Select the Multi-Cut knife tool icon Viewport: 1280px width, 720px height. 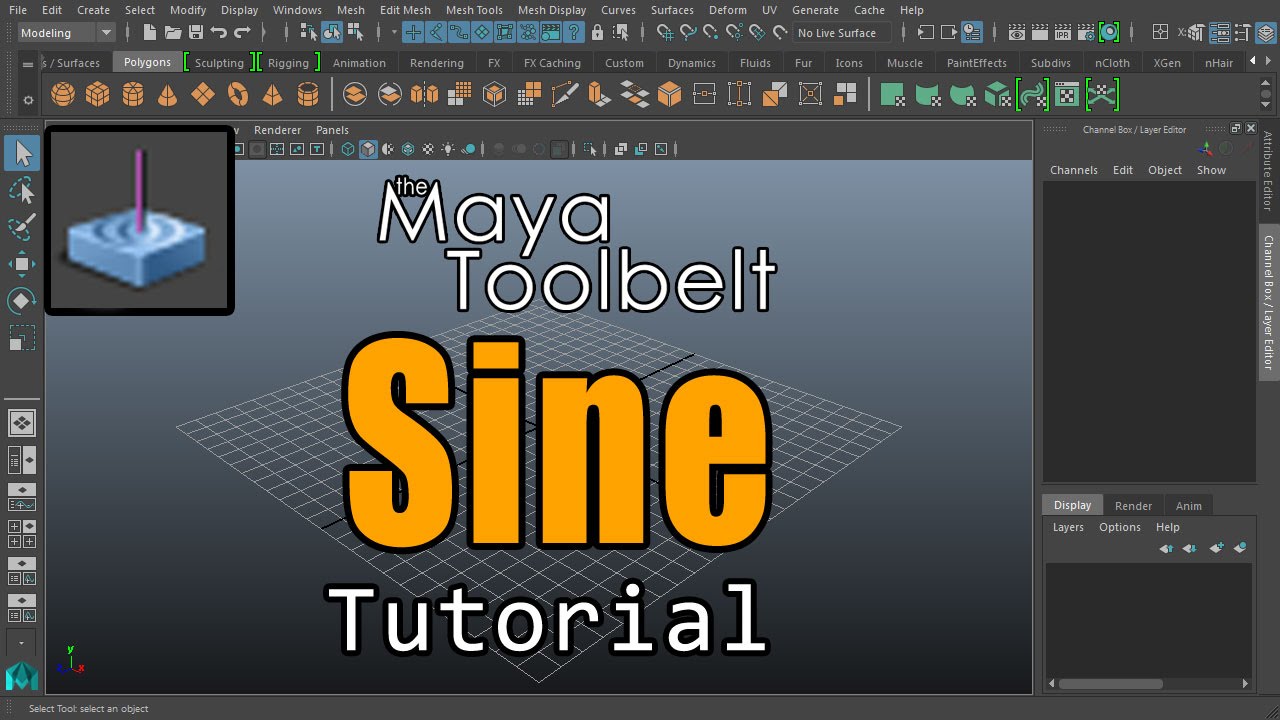563,95
